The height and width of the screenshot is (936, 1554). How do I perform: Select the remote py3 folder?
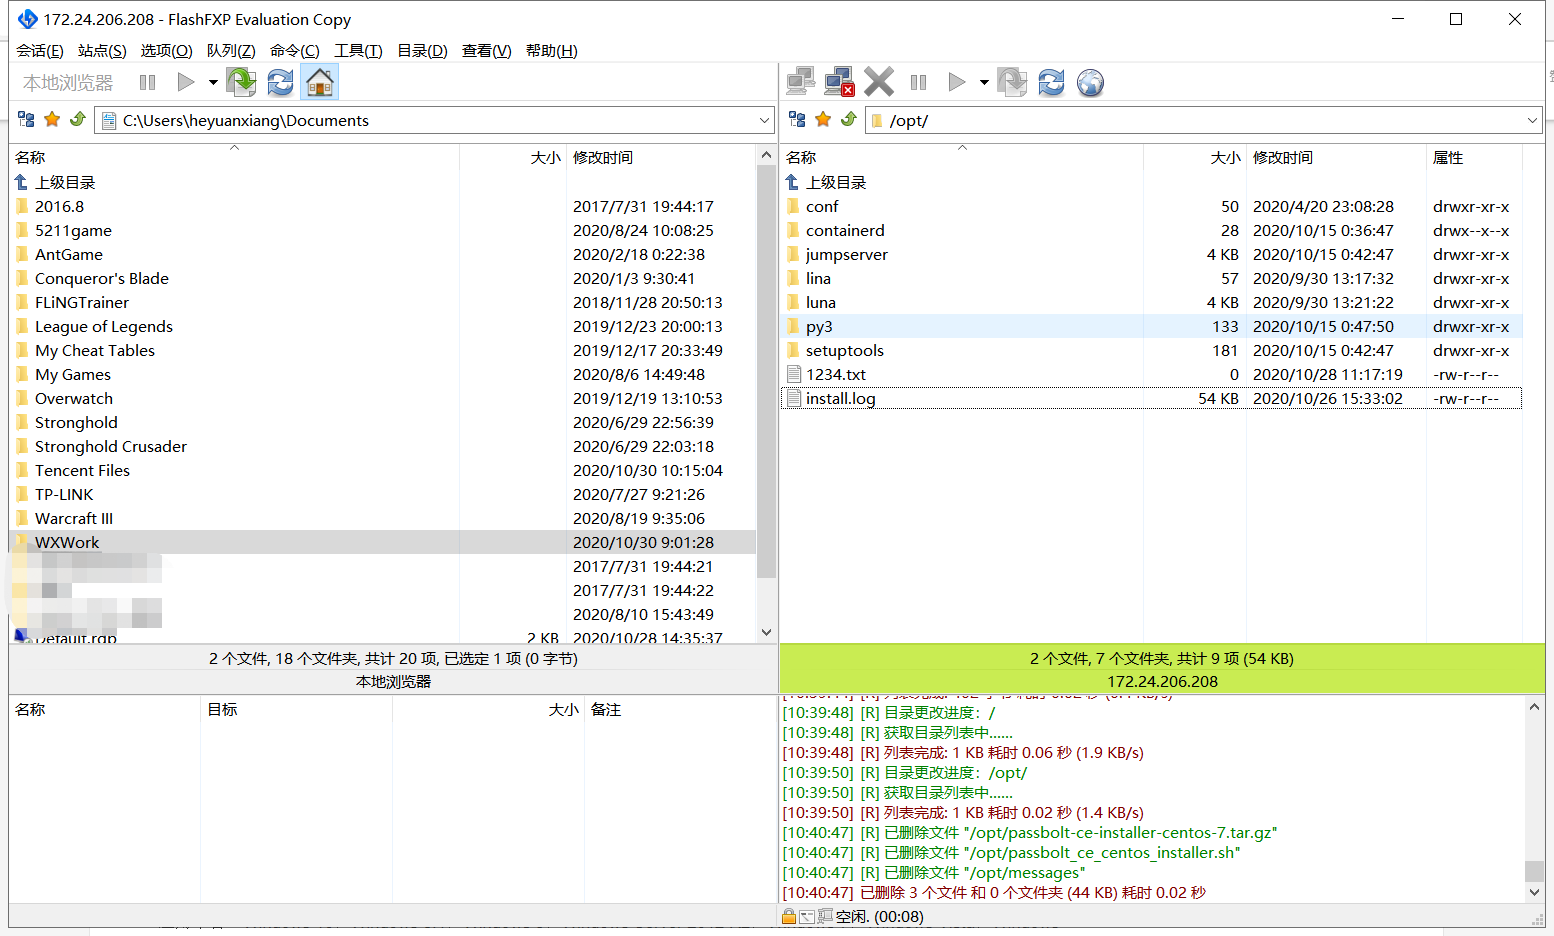point(1151,326)
